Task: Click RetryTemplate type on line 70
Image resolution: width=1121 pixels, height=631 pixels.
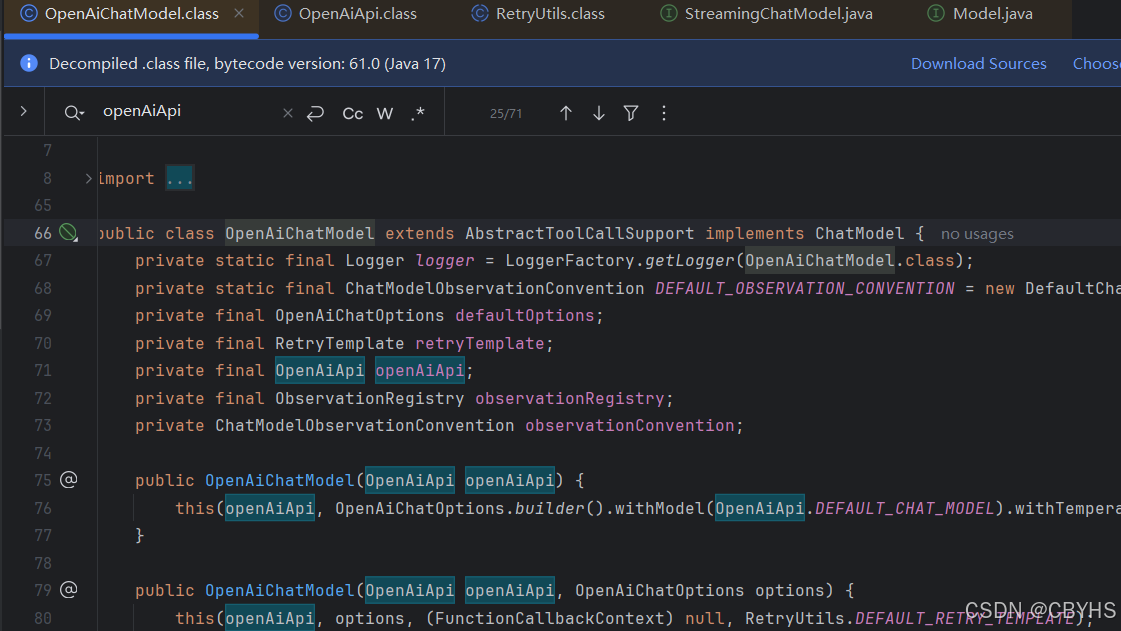Action: coord(340,344)
